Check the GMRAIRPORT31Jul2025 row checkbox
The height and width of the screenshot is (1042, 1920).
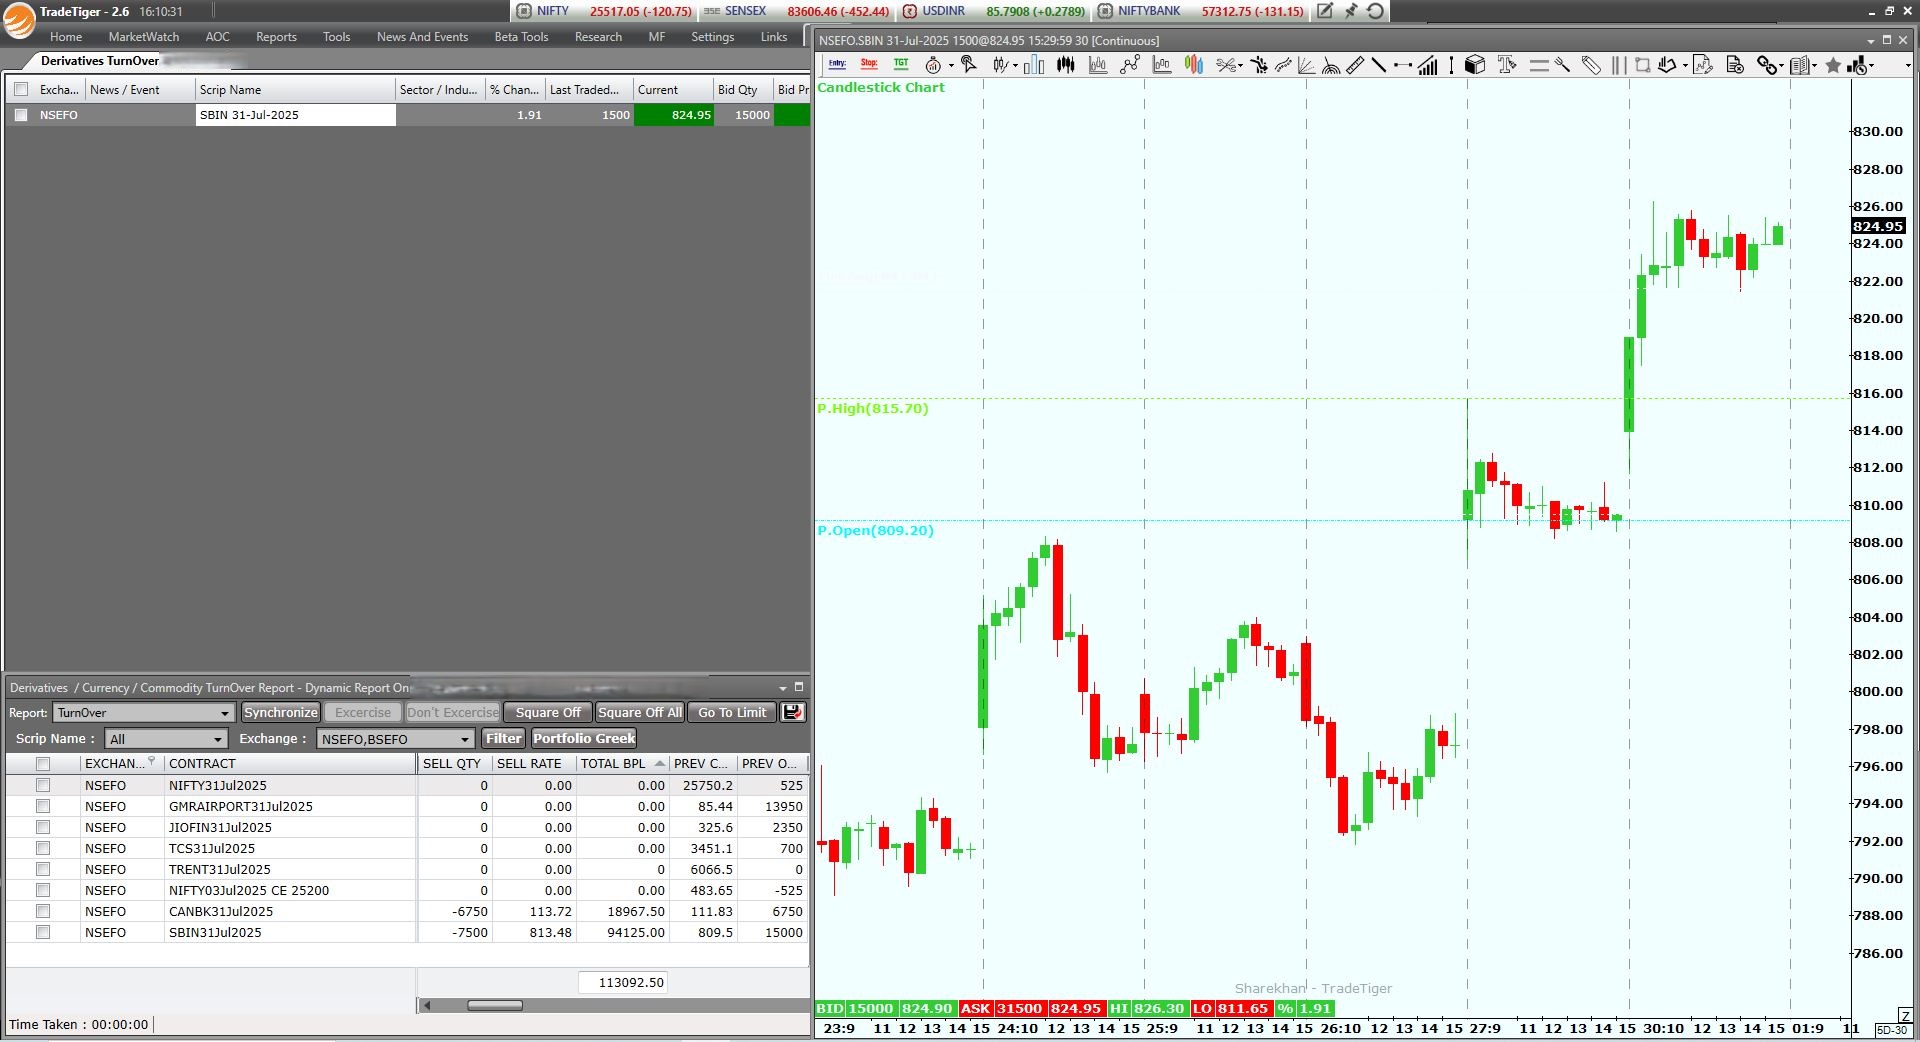42,806
